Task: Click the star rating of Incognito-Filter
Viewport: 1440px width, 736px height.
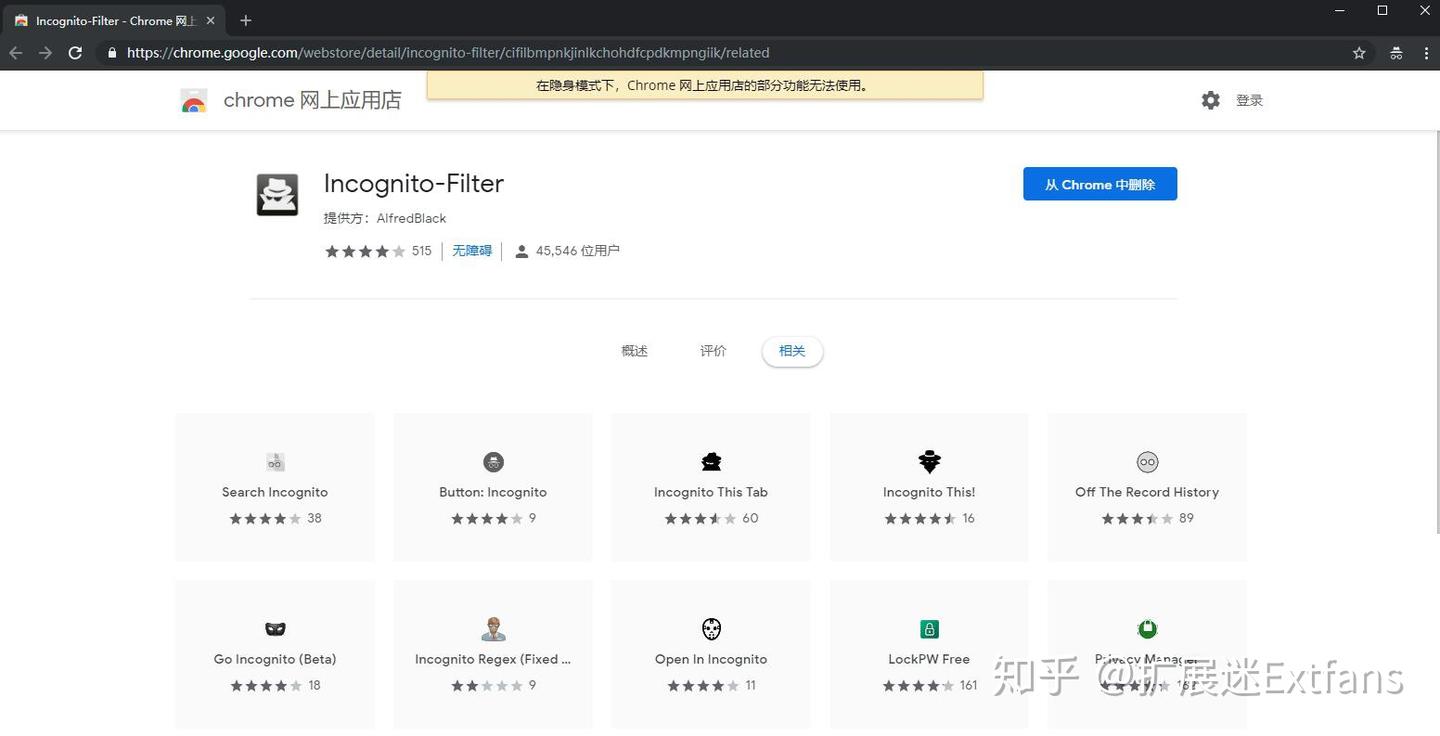Action: coord(364,250)
